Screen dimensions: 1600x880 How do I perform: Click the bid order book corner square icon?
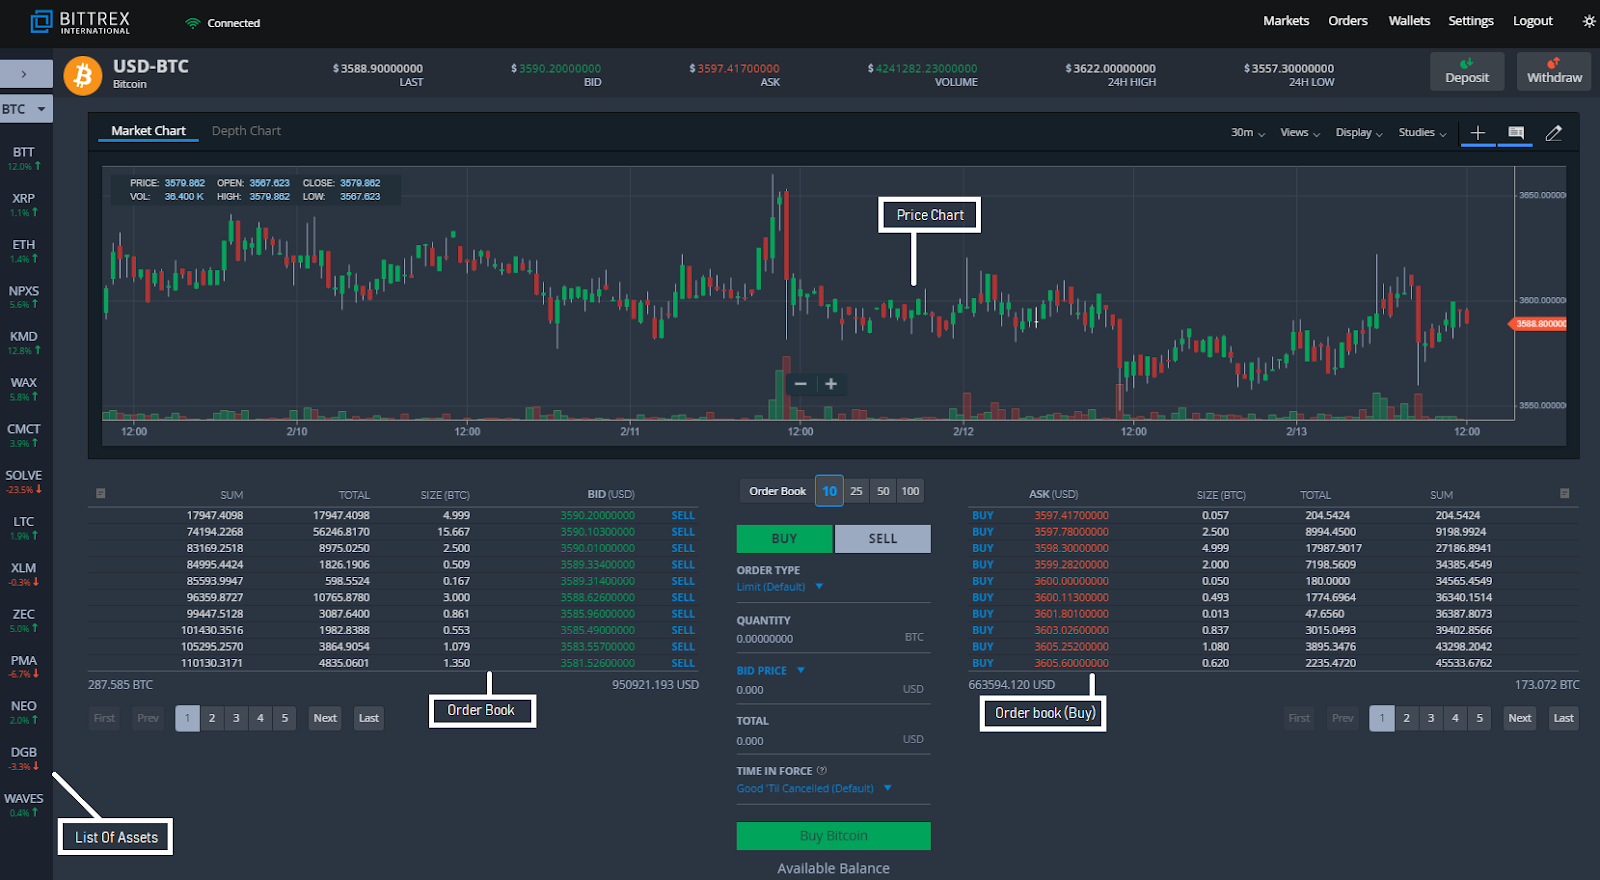100,493
